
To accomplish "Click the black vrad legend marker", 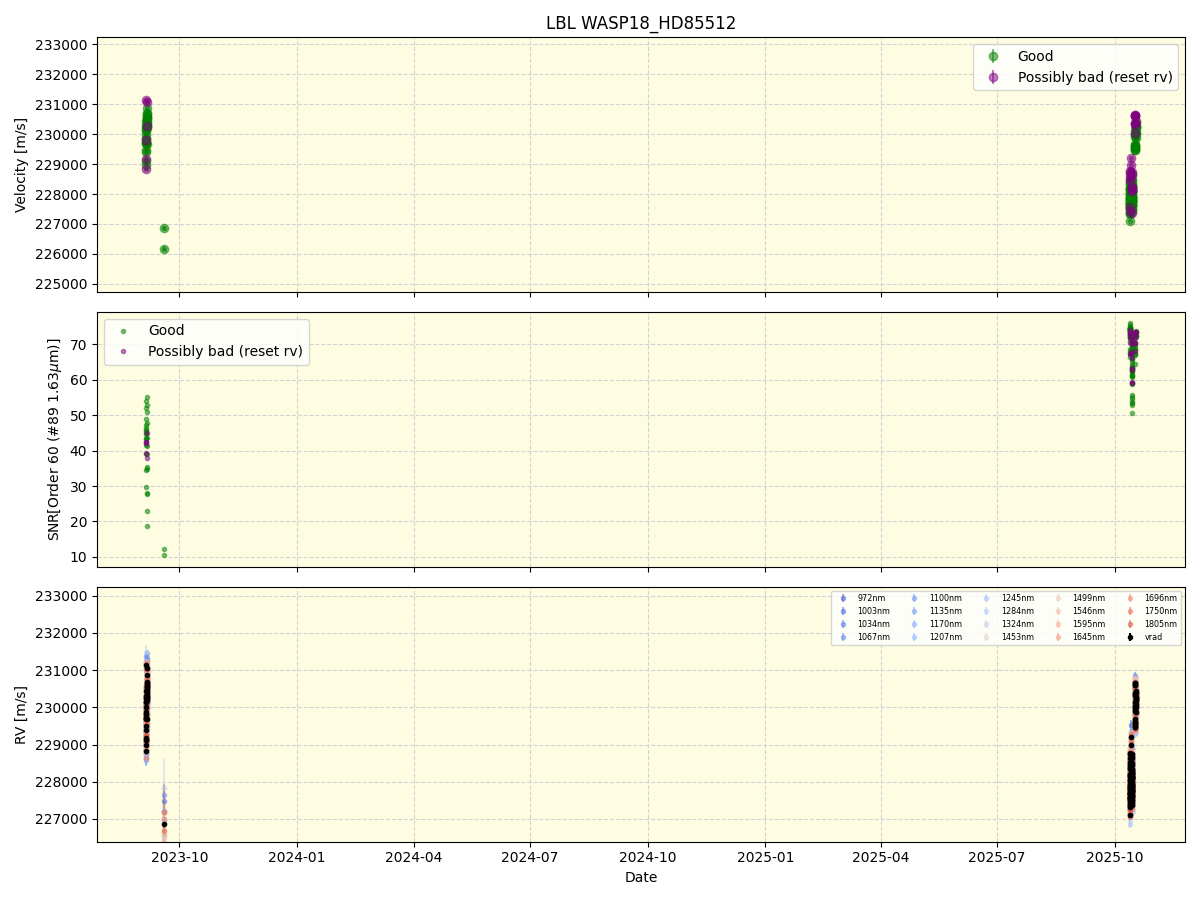I will (x=1130, y=637).
